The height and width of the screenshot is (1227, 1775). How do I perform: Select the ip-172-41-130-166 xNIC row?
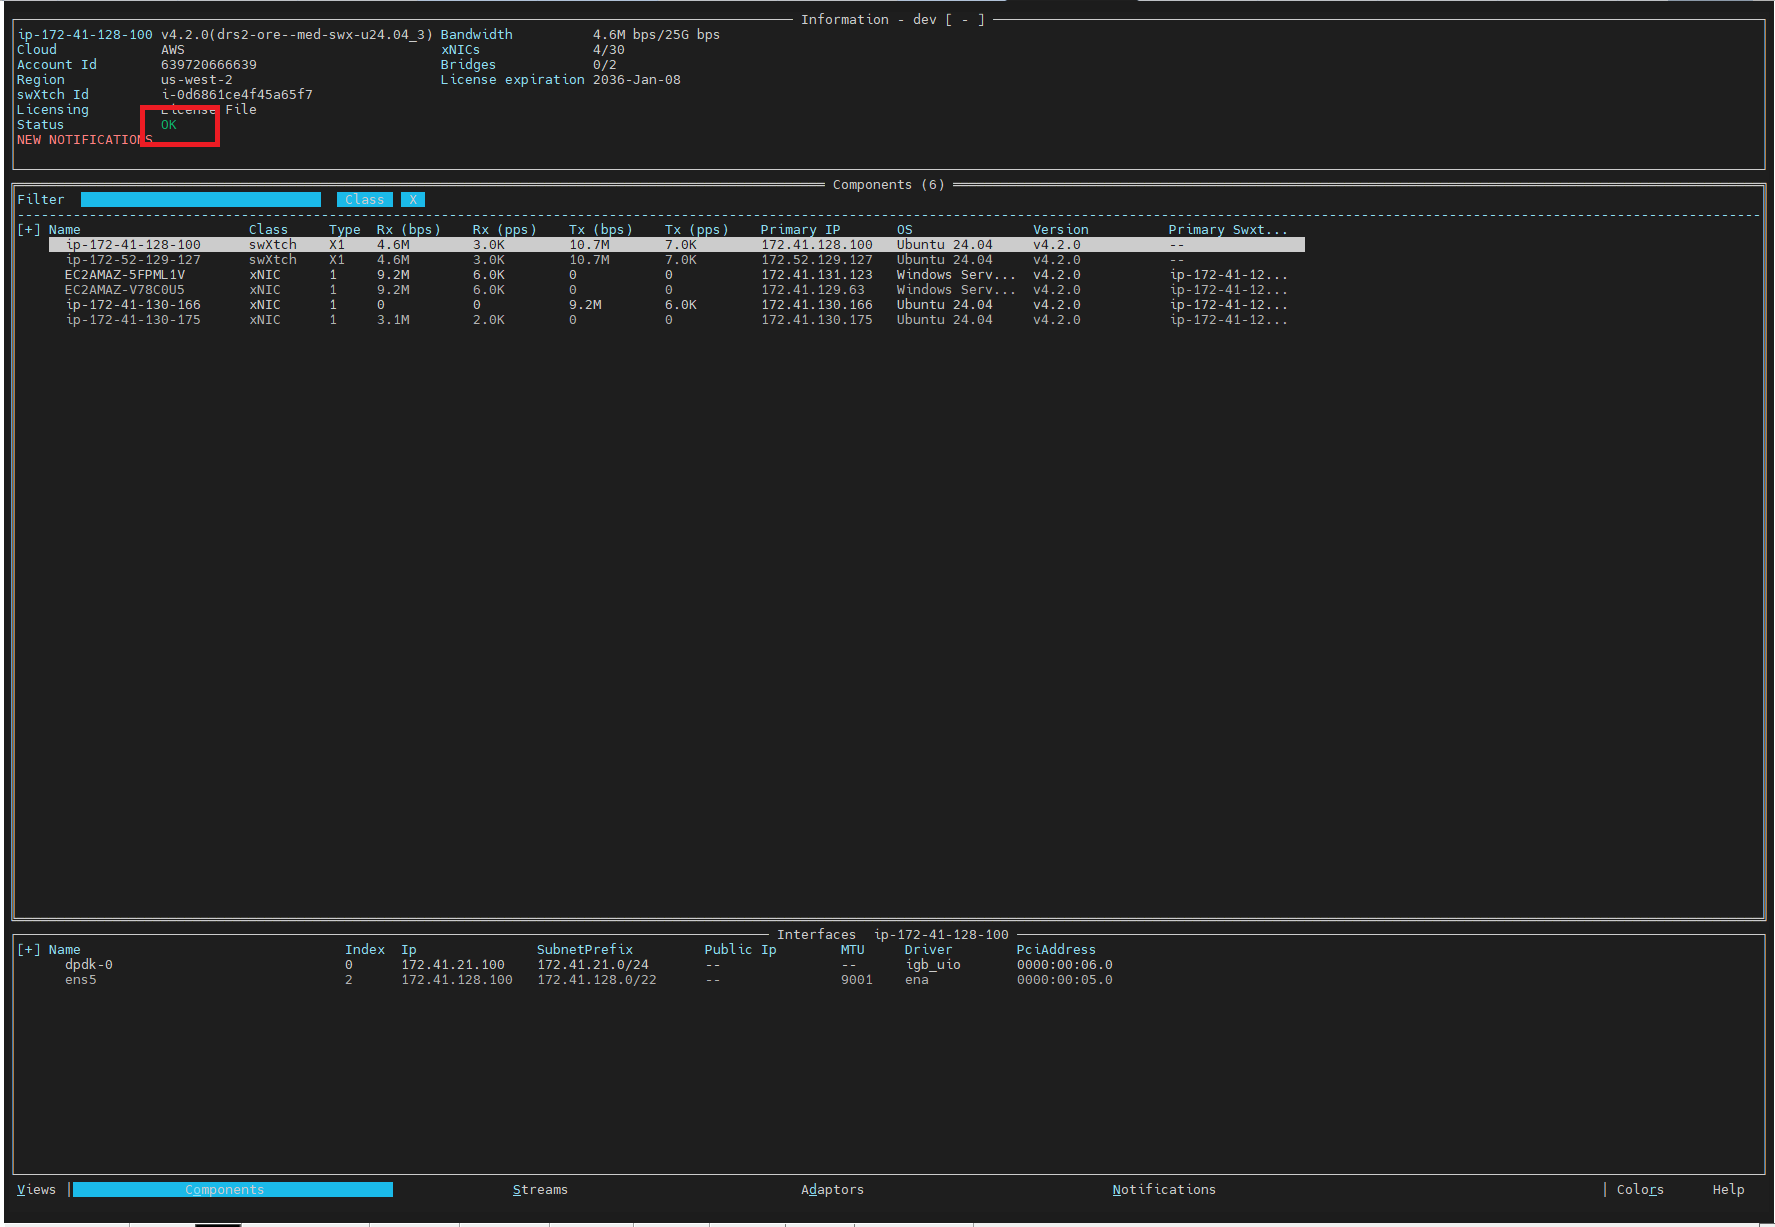[x=133, y=305]
